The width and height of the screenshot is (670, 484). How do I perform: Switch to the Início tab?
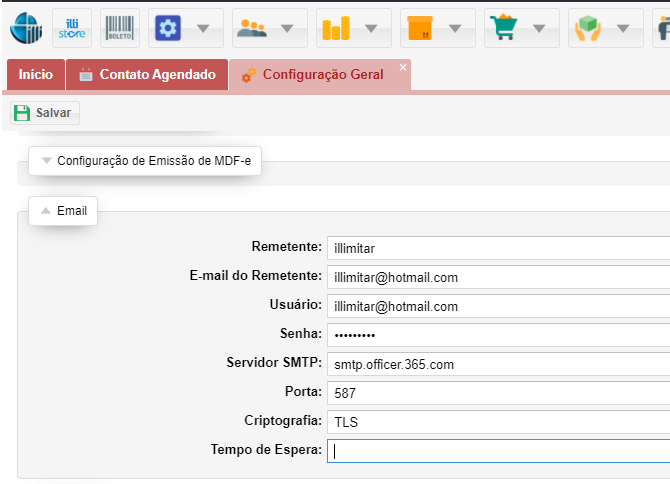coord(36,75)
